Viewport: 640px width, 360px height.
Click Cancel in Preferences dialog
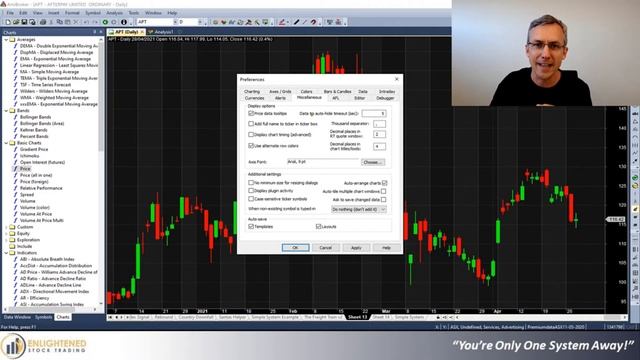[325, 248]
